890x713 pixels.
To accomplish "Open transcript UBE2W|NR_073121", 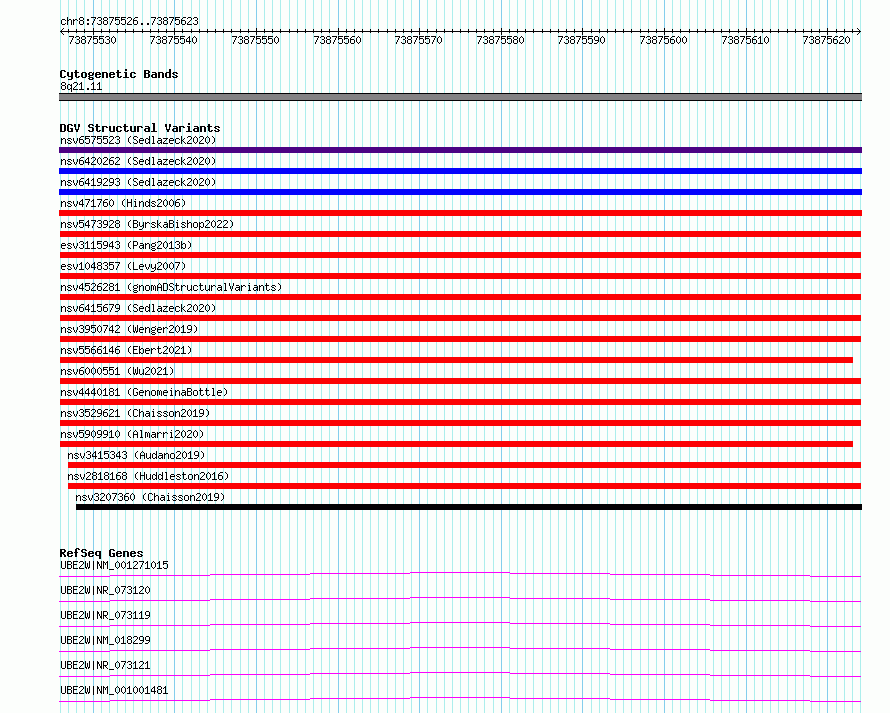I will click(x=106, y=665).
